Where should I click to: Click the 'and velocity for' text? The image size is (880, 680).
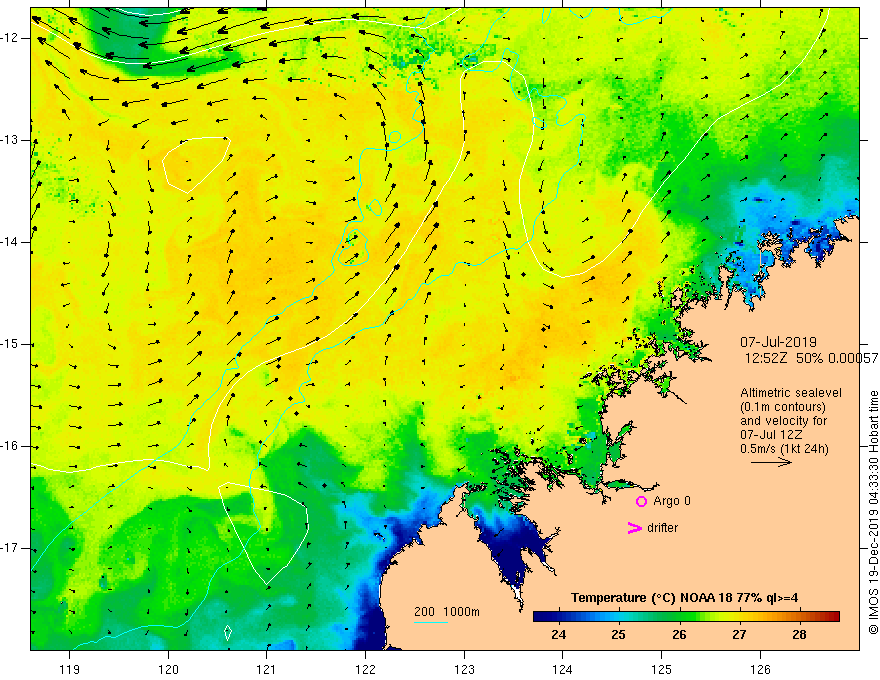tap(783, 421)
